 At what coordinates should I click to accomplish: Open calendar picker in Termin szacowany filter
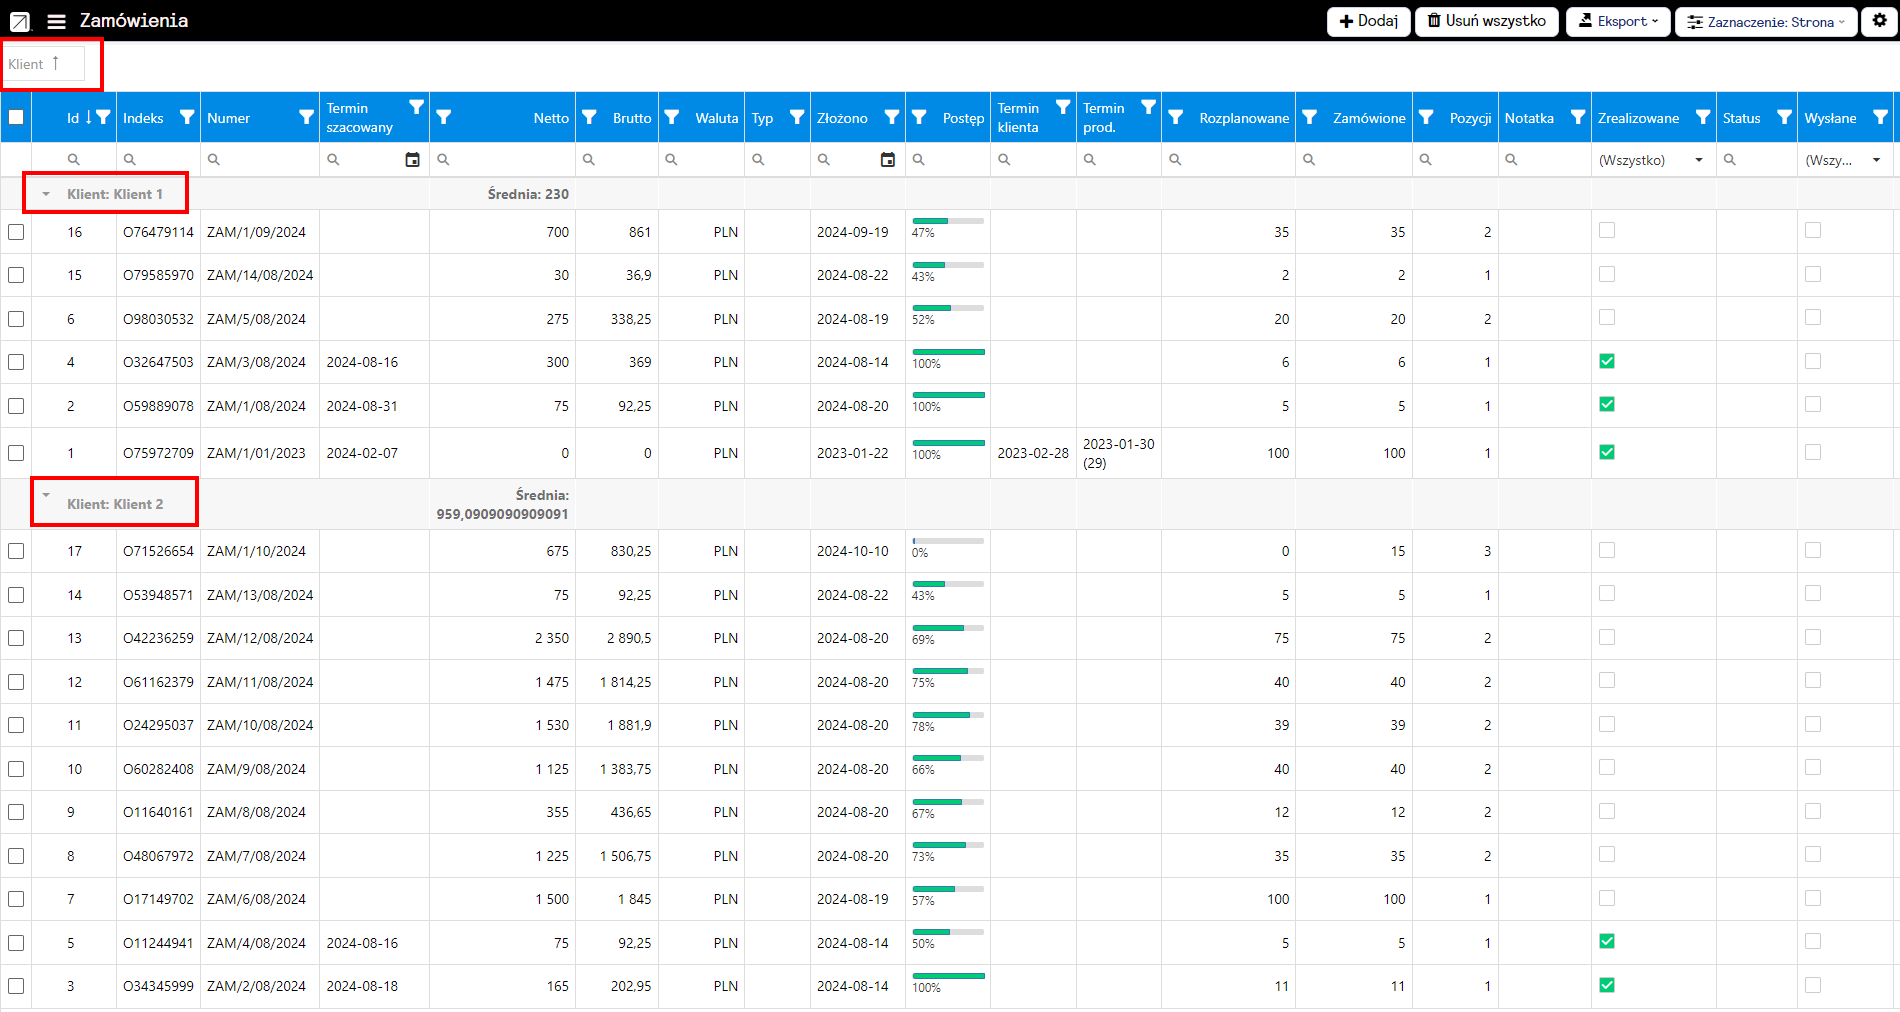412,160
